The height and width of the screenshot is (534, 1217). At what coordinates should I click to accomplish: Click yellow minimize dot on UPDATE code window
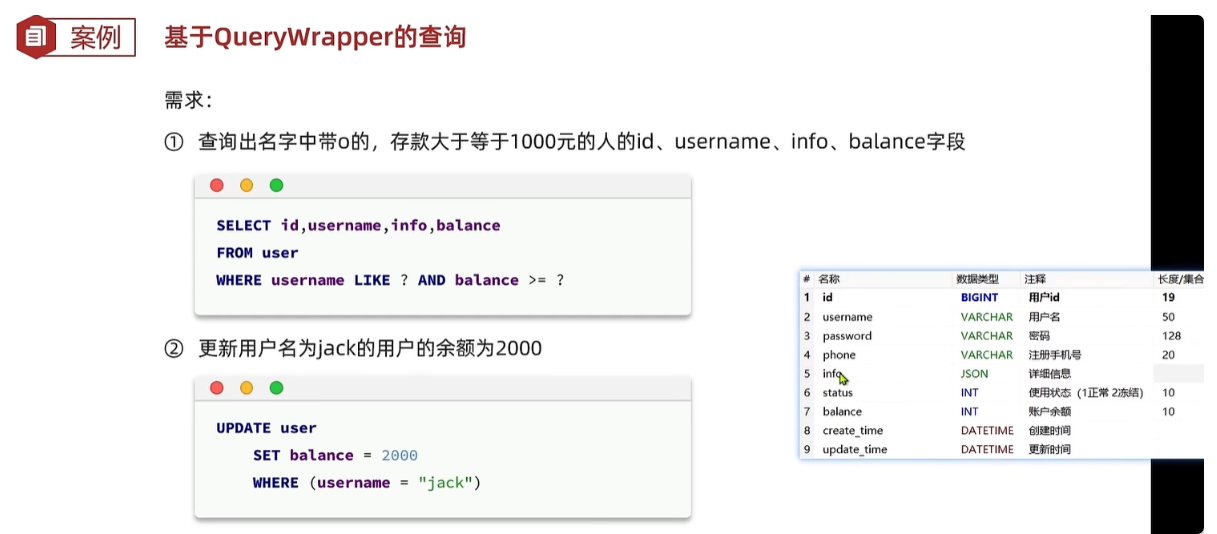(247, 388)
